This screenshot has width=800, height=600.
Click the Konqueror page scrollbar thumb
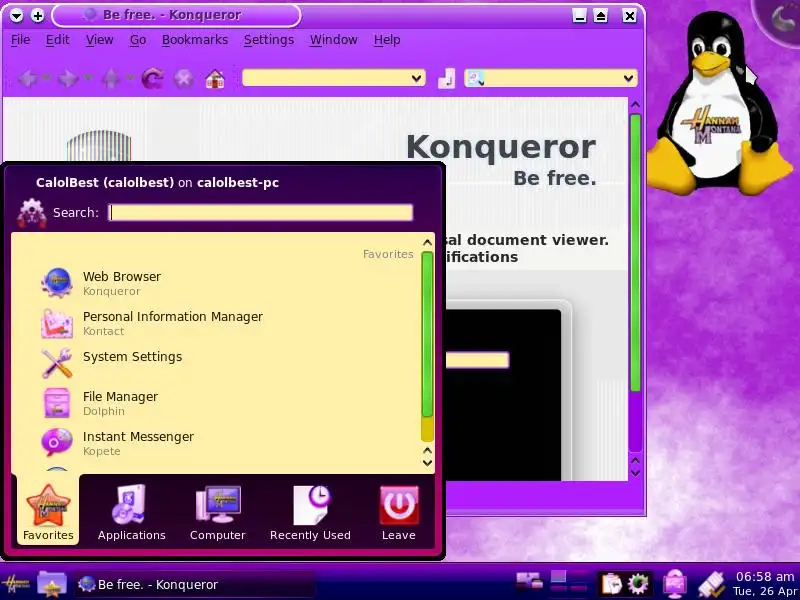tap(635, 253)
